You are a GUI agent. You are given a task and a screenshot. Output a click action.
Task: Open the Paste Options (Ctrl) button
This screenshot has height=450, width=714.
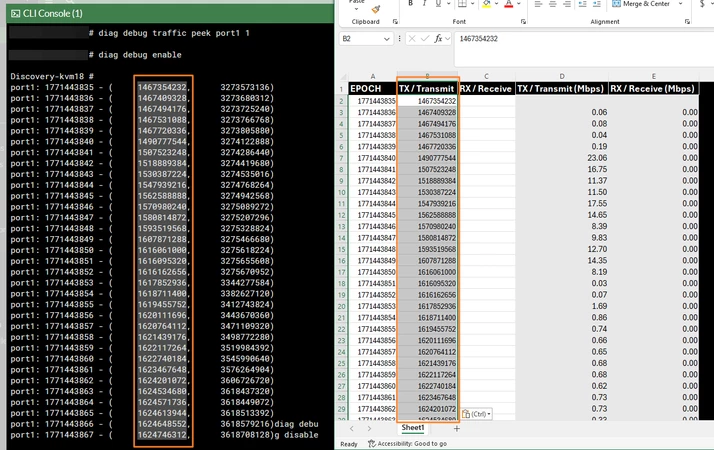tap(476, 414)
